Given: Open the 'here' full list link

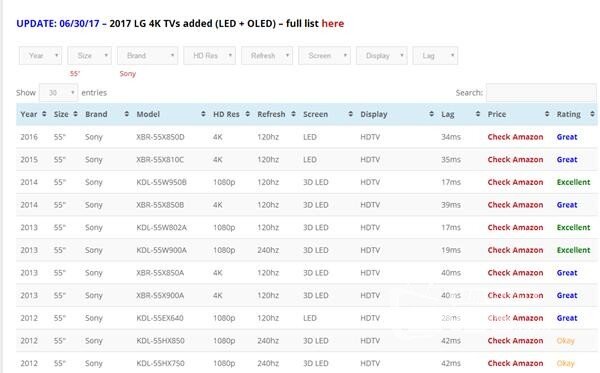Looking at the screenshot, I should (333, 23).
